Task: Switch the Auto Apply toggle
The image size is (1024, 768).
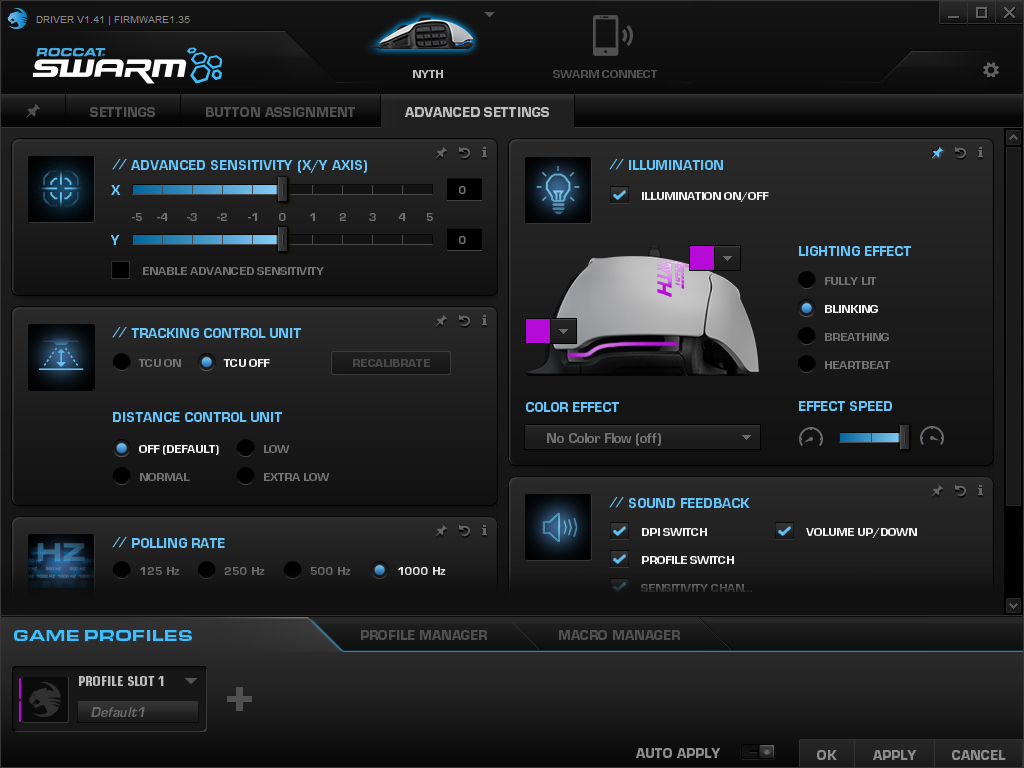Action: click(758, 752)
